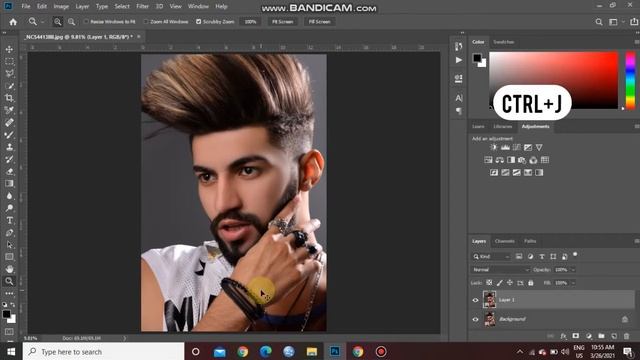The height and width of the screenshot is (360, 640).
Task: Open the Image menu
Action: click(61, 6)
